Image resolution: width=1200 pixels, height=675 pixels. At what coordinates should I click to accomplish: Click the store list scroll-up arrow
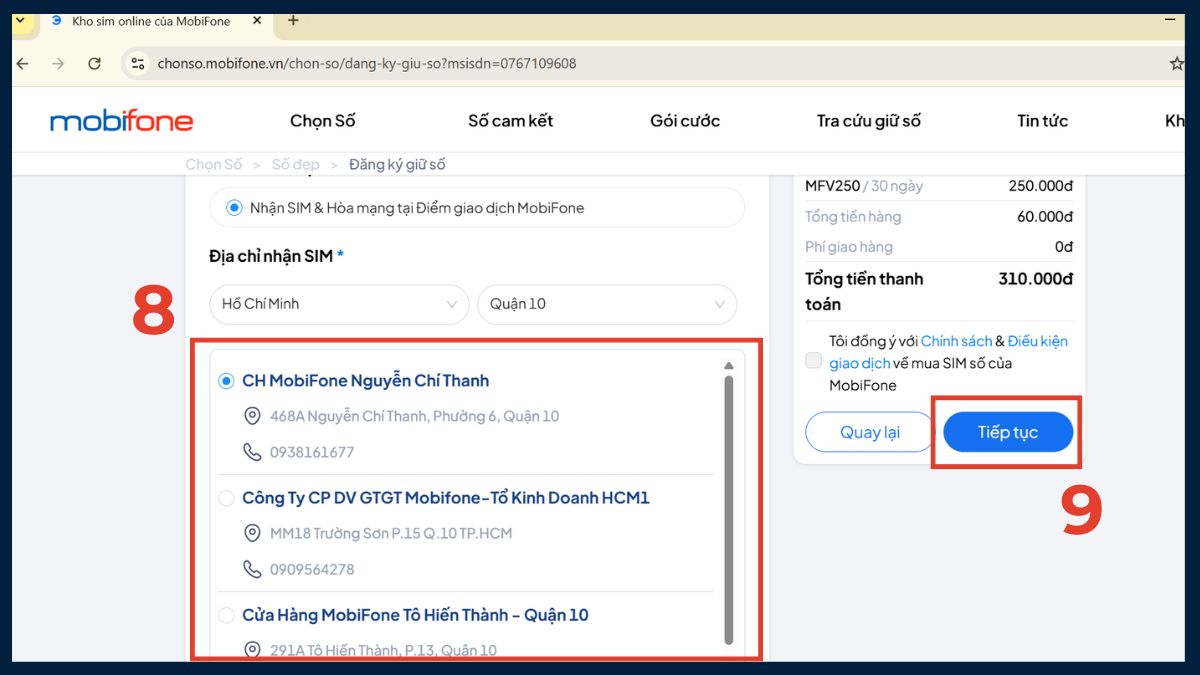[728, 365]
